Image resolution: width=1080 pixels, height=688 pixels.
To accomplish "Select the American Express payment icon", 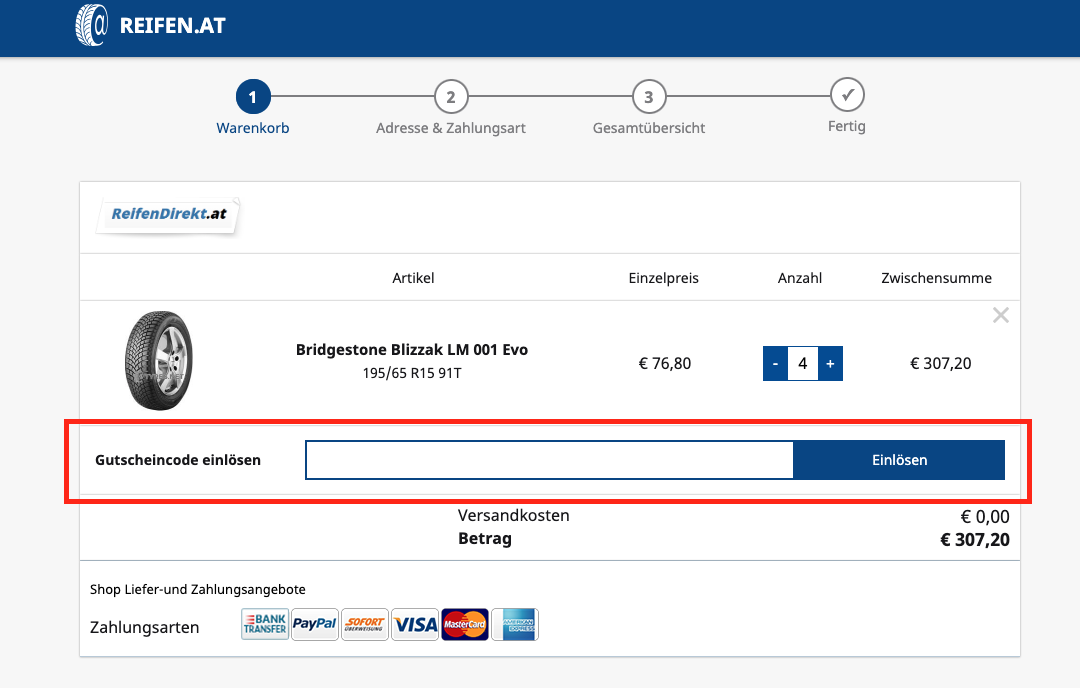I will 515,625.
